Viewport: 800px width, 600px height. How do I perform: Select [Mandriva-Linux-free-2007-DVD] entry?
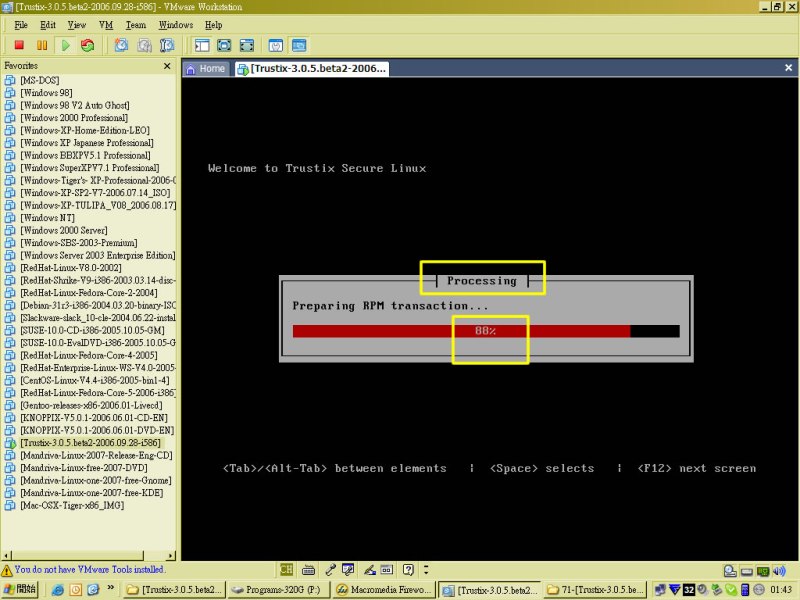84,468
